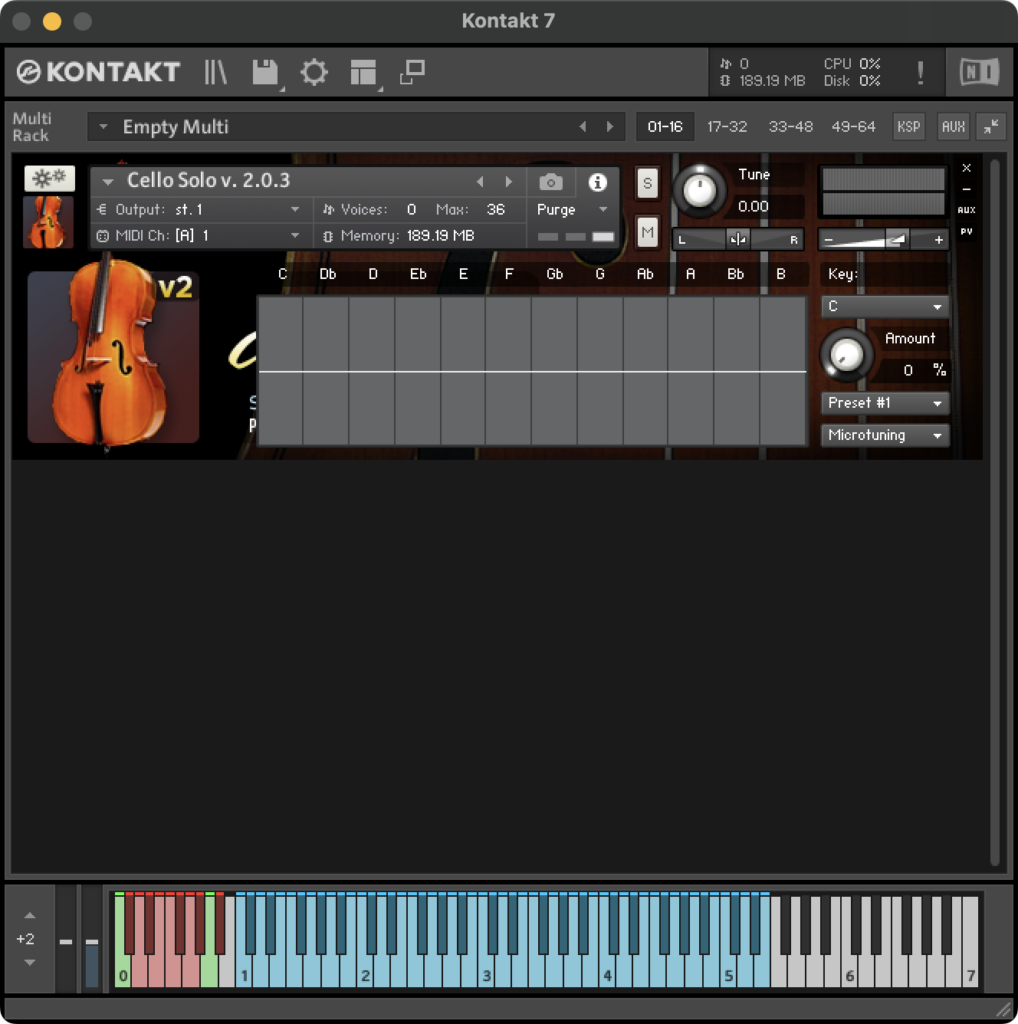Click the Max voices 36 field
The height and width of the screenshot is (1024, 1018).
(495, 210)
